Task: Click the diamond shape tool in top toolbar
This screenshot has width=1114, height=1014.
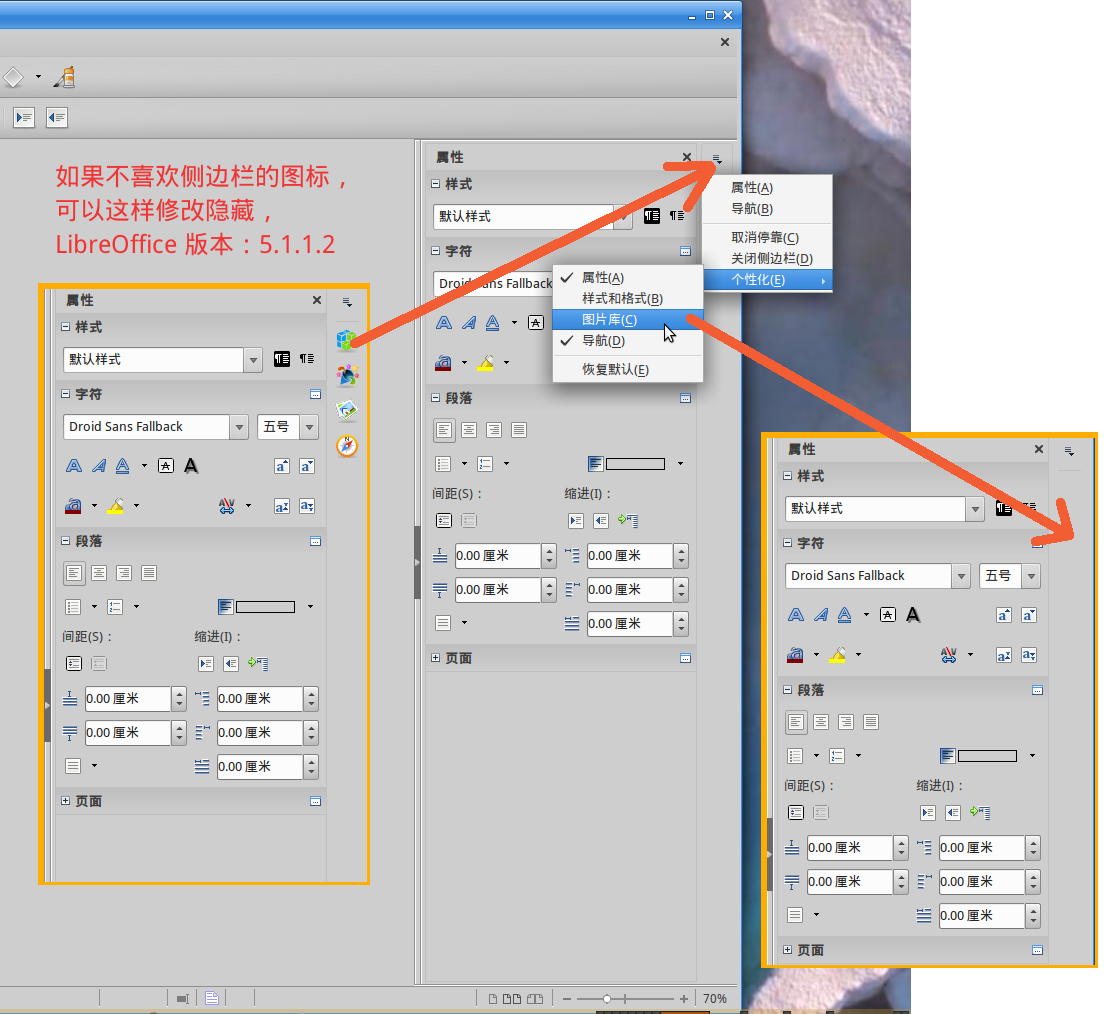Action: coord(13,77)
